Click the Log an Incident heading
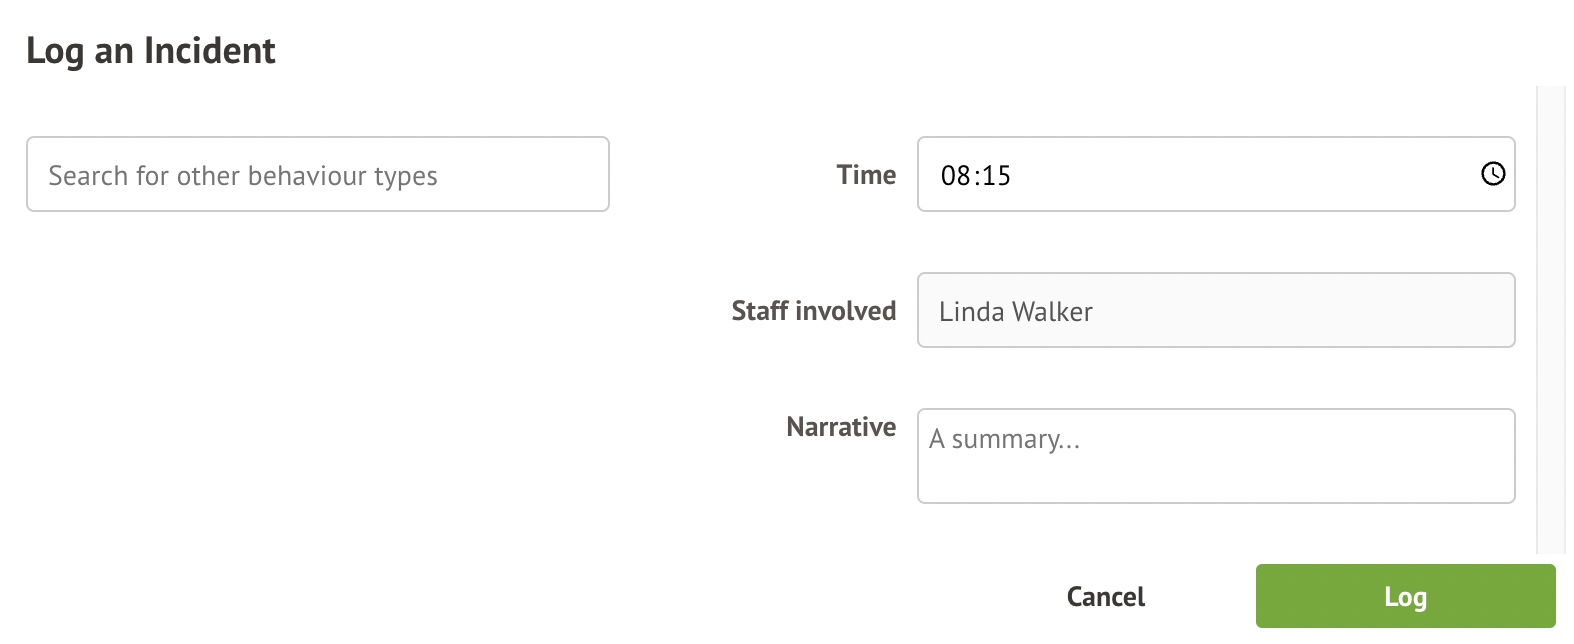Image resolution: width=1574 pixels, height=644 pixels. (151, 51)
